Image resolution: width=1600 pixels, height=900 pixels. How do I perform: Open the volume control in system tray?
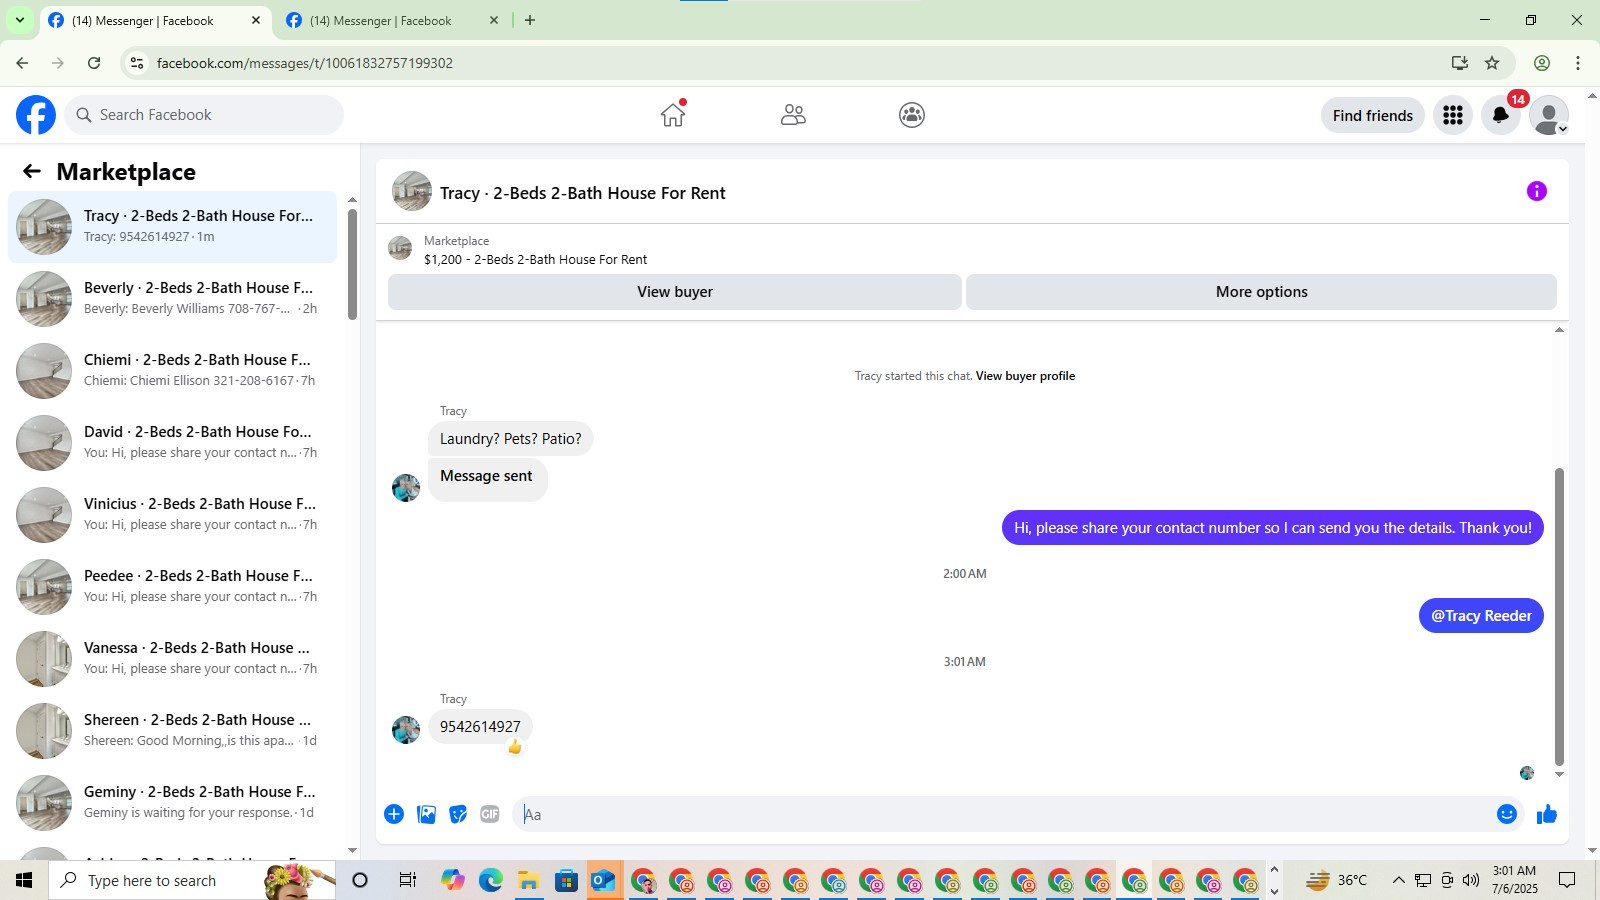tap(1471, 880)
